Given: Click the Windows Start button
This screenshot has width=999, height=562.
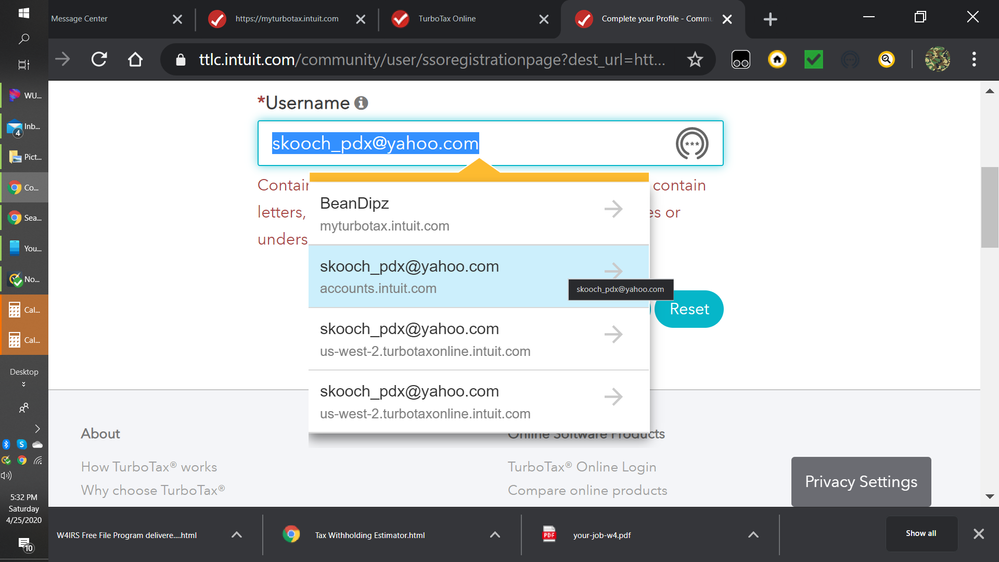Looking at the screenshot, I should click(24, 13).
